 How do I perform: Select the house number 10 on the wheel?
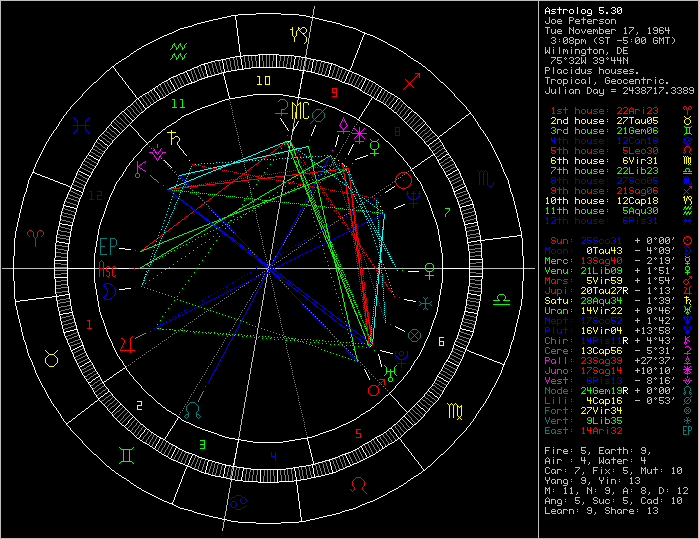tap(263, 81)
